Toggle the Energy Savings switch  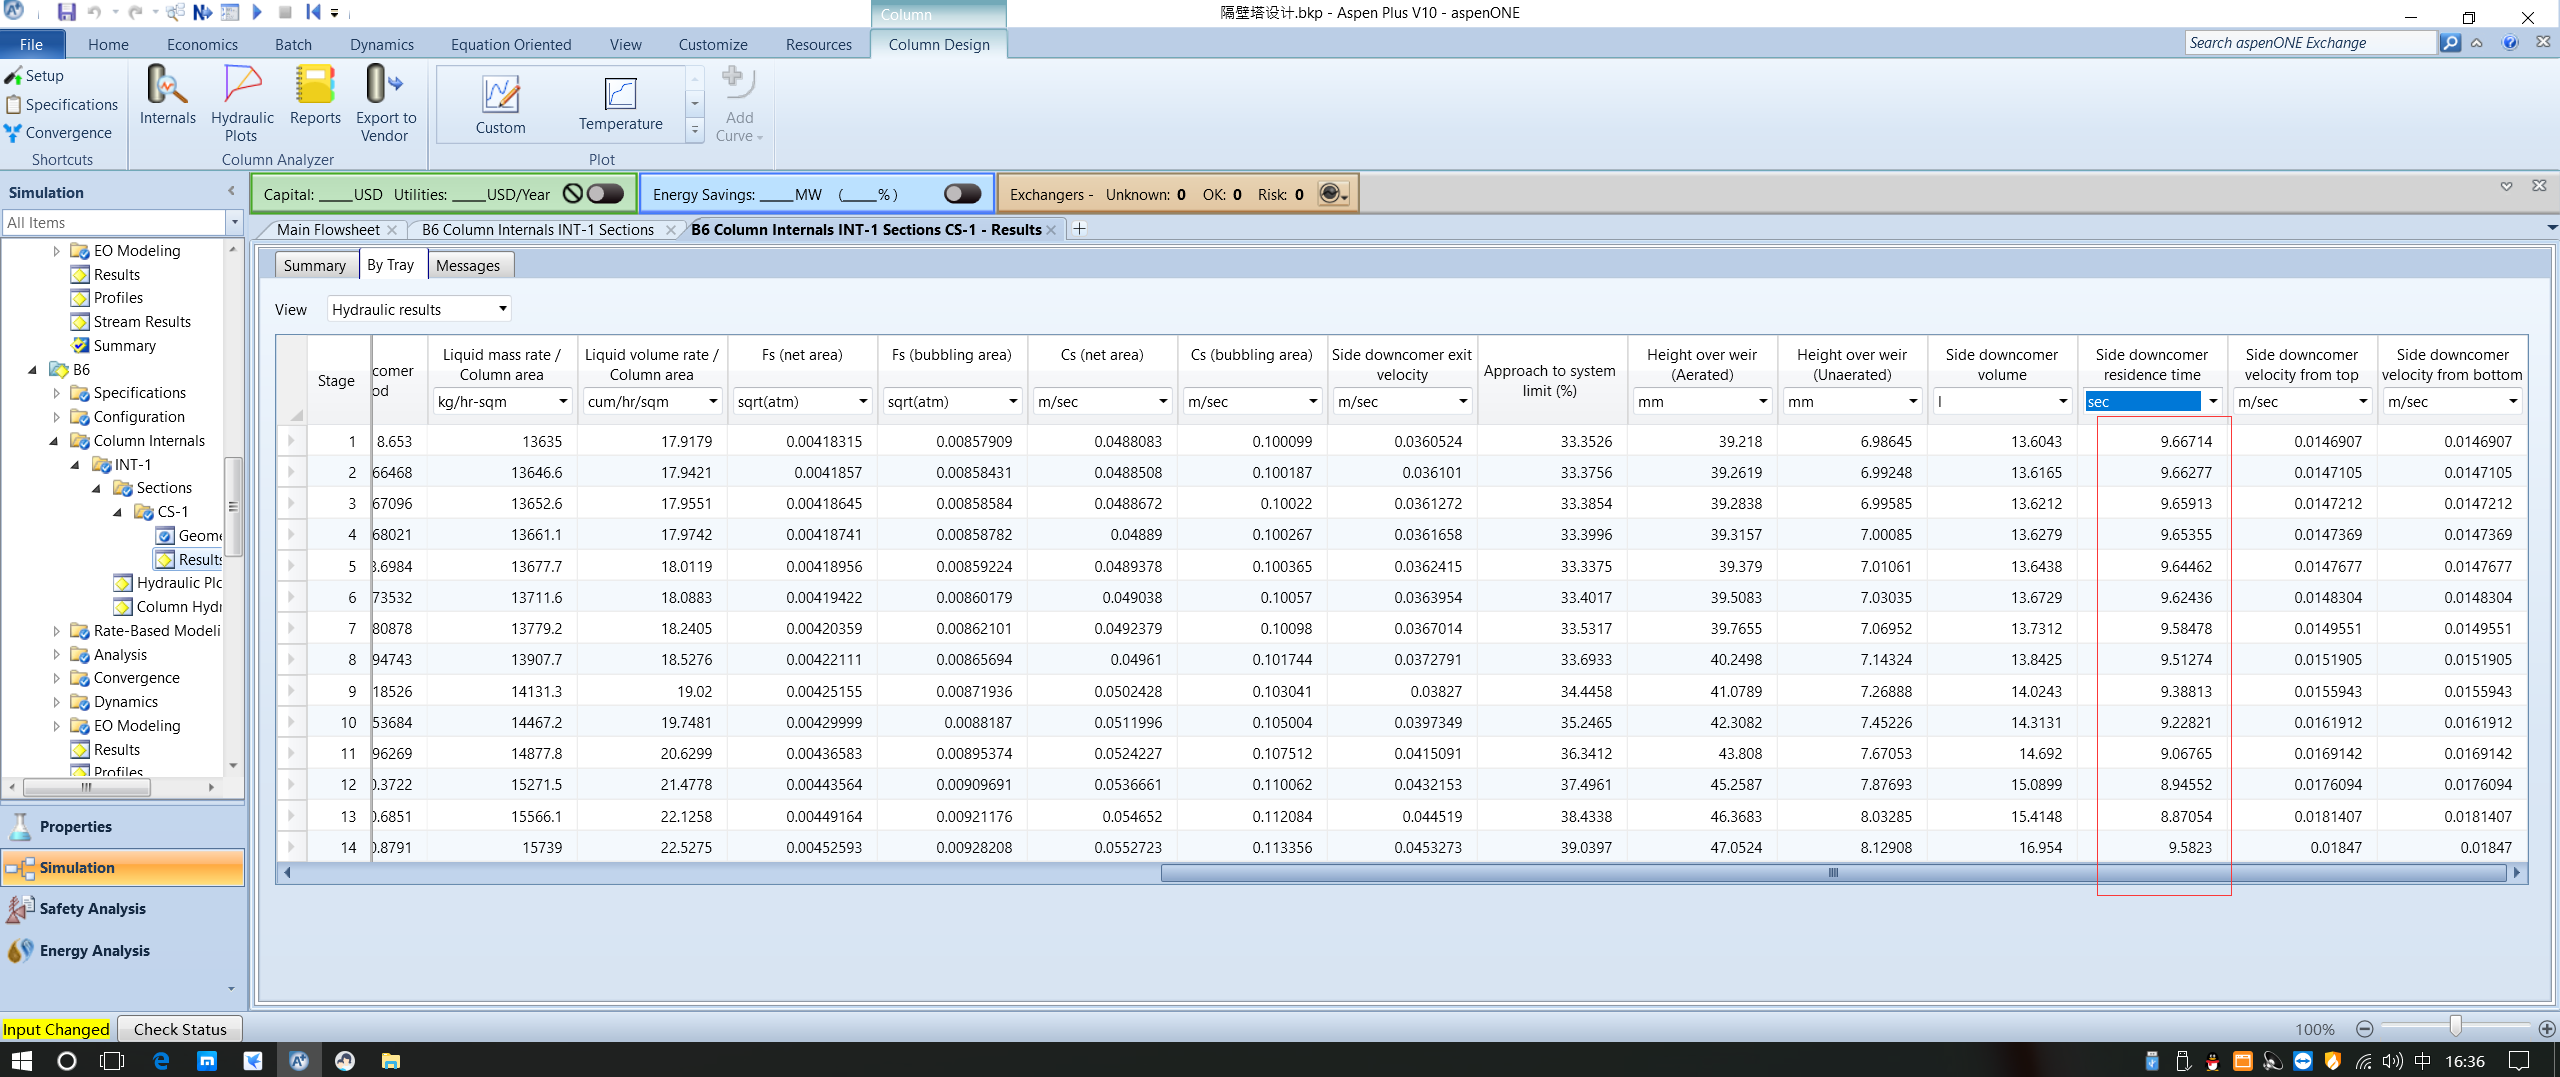pyautogui.click(x=962, y=194)
